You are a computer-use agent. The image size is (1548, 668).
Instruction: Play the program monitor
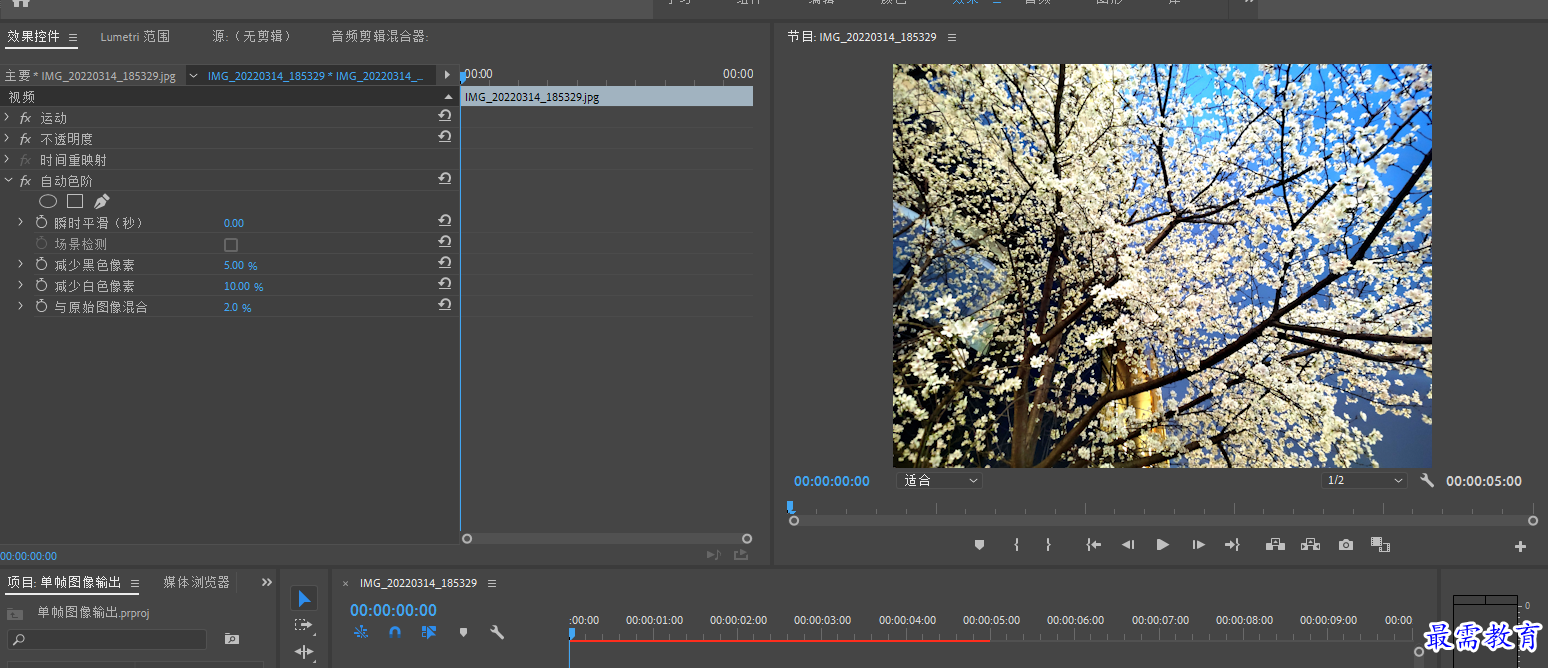1162,545
